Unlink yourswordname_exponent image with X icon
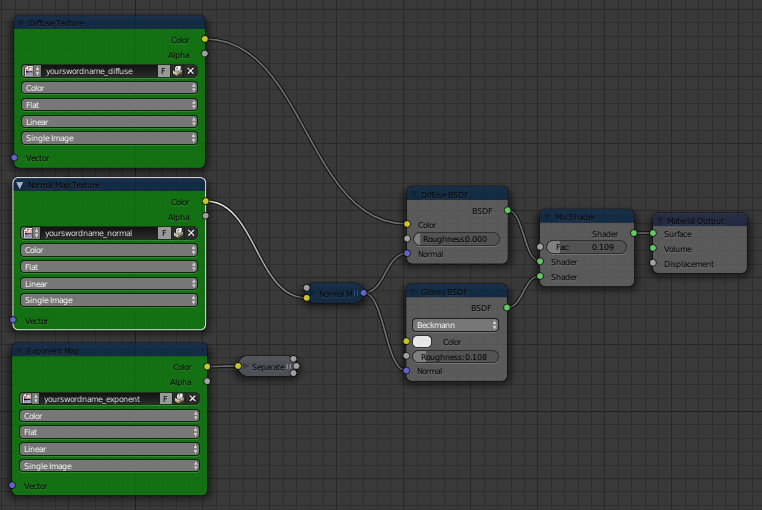762x510 pixels. (x=192, y=399)
